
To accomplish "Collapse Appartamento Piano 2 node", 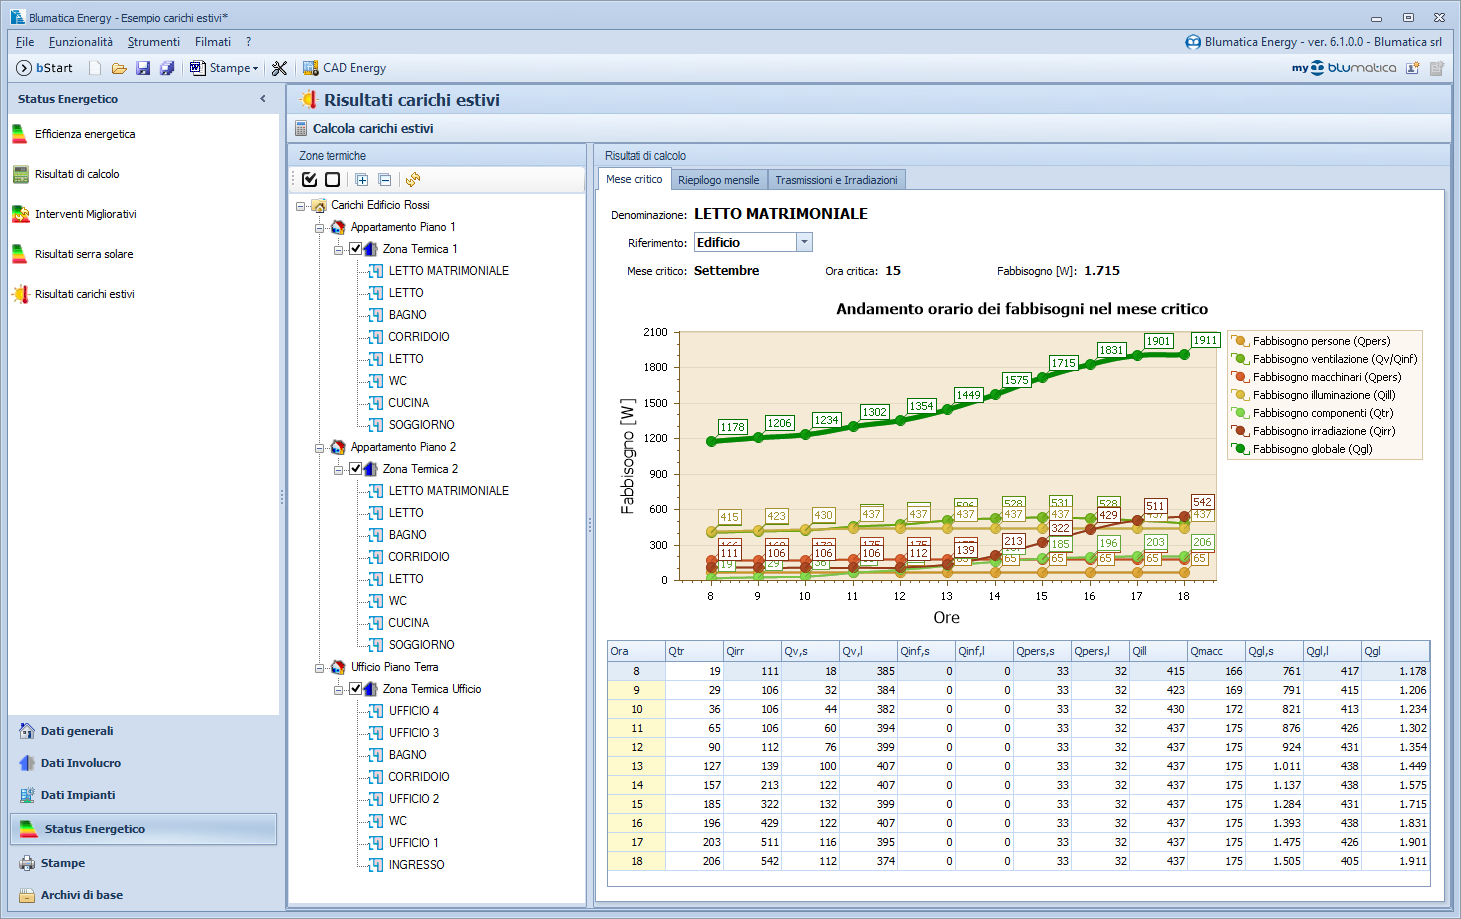I will [x=319, y=448].
